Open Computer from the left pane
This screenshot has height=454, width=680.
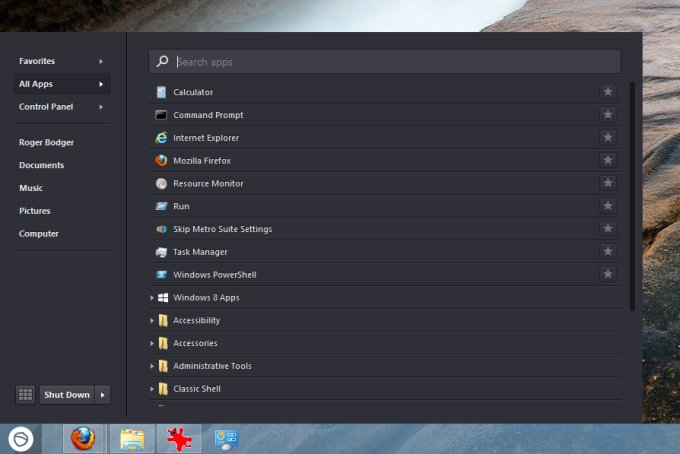pos(39,234)
